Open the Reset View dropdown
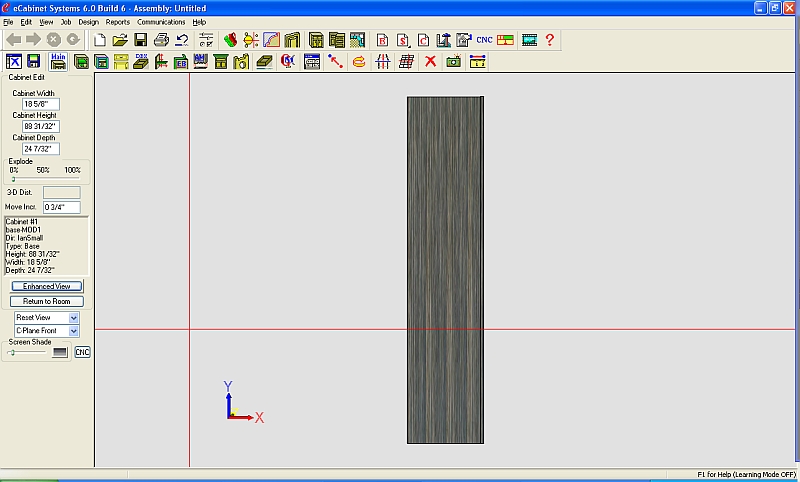Image resolution: width=800 pixels, height=482 pixels. [74, 317]
